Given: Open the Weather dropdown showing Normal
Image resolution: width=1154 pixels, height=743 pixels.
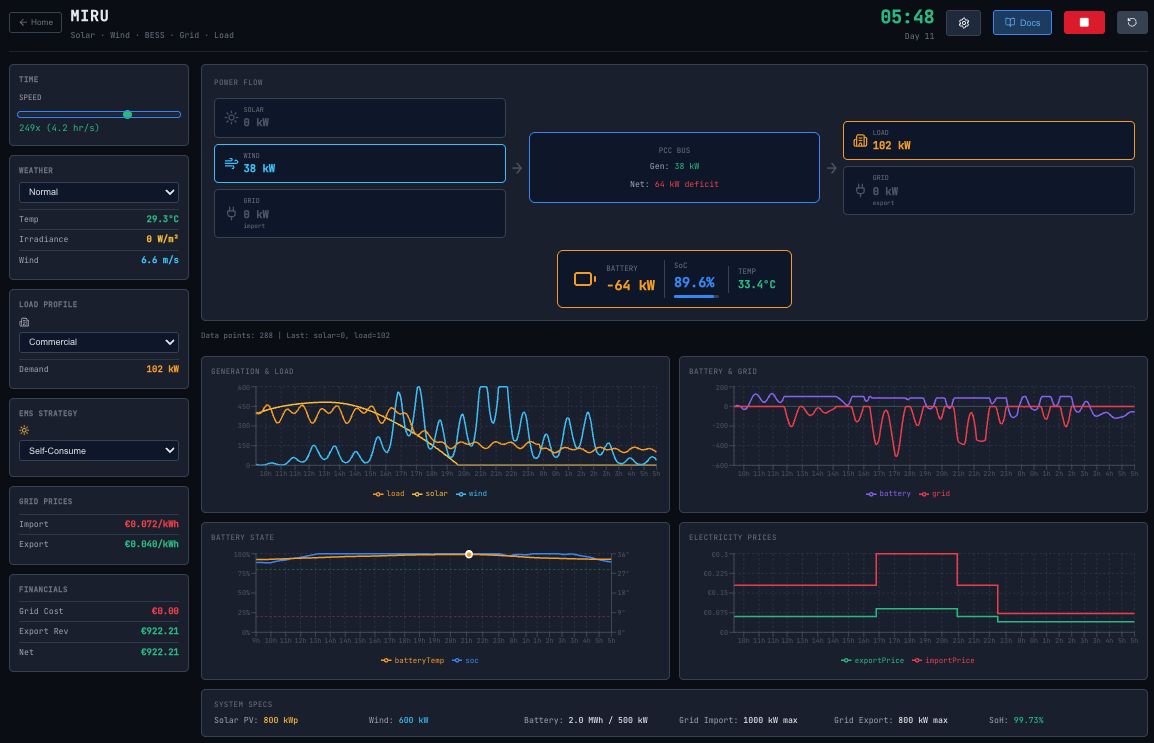Looking at the screenshot, I should (x=99, y=192).
